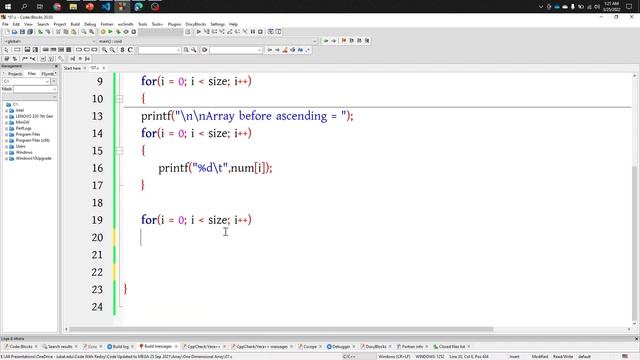The width and height of the screenshot is (640, 360).
Task: Click line number 19 in the margin
Action: 97,220
